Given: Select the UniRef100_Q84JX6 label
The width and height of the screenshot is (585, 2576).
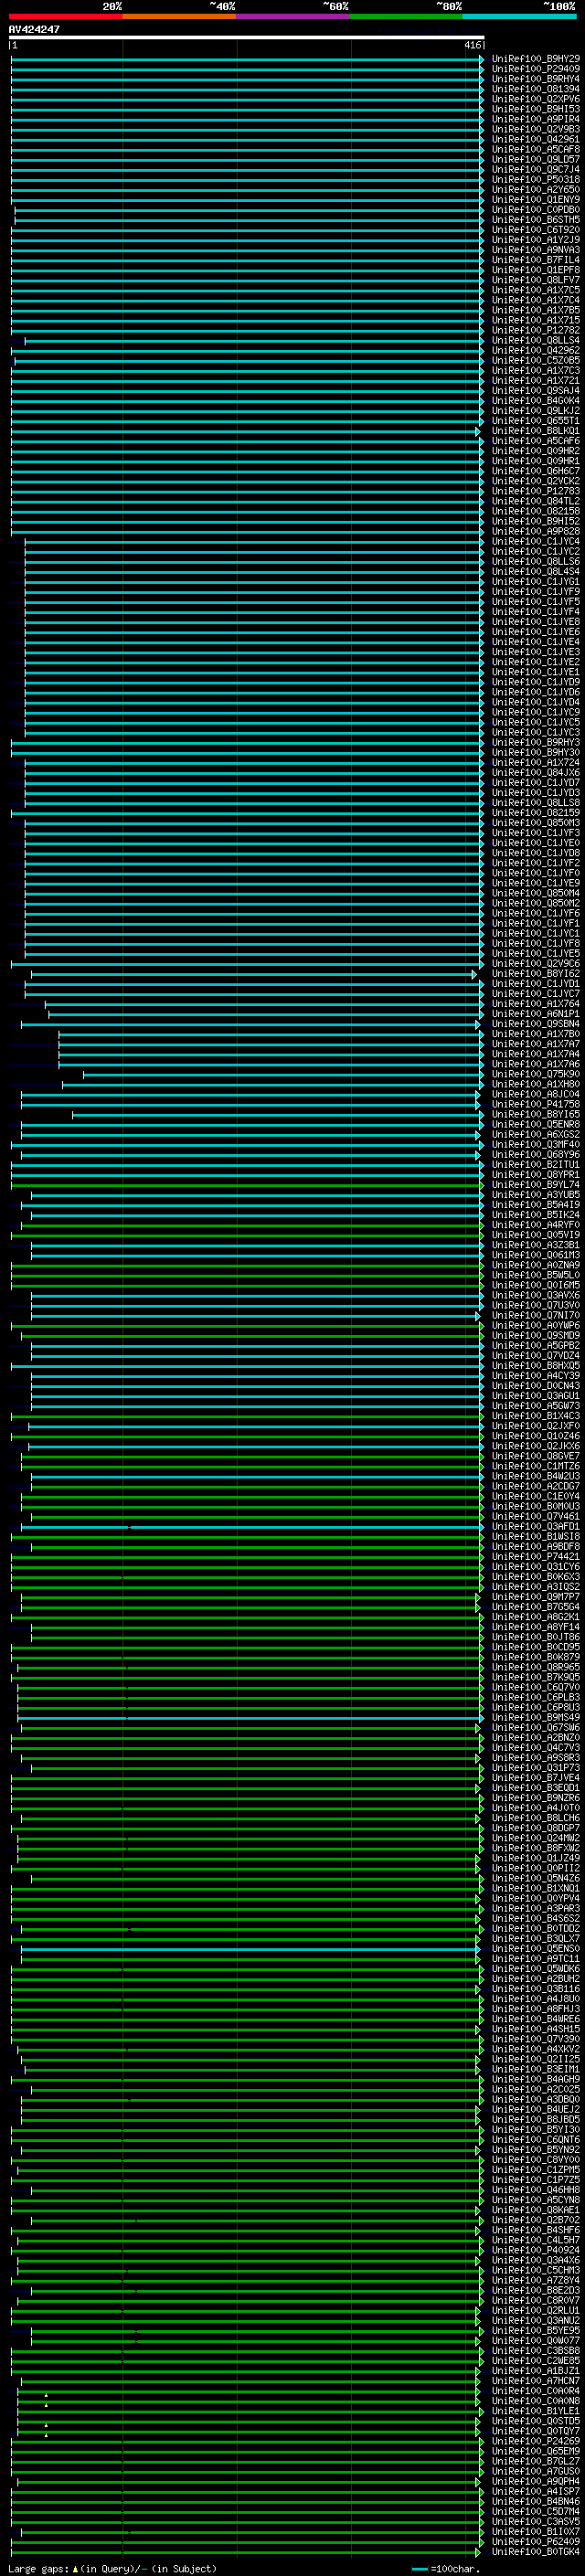Looking at the screenshot, I should [536, 772].
